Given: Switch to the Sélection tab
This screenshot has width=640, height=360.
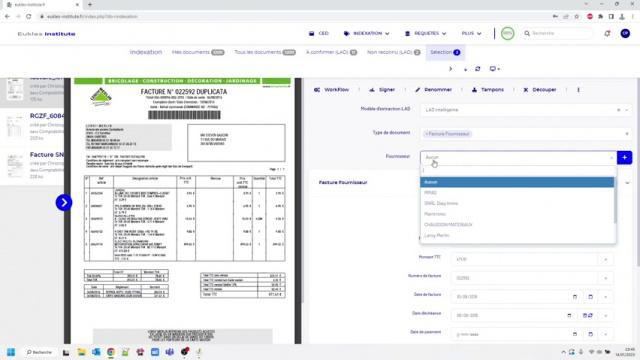Looking at the screenshot, I should pos(445,52).
